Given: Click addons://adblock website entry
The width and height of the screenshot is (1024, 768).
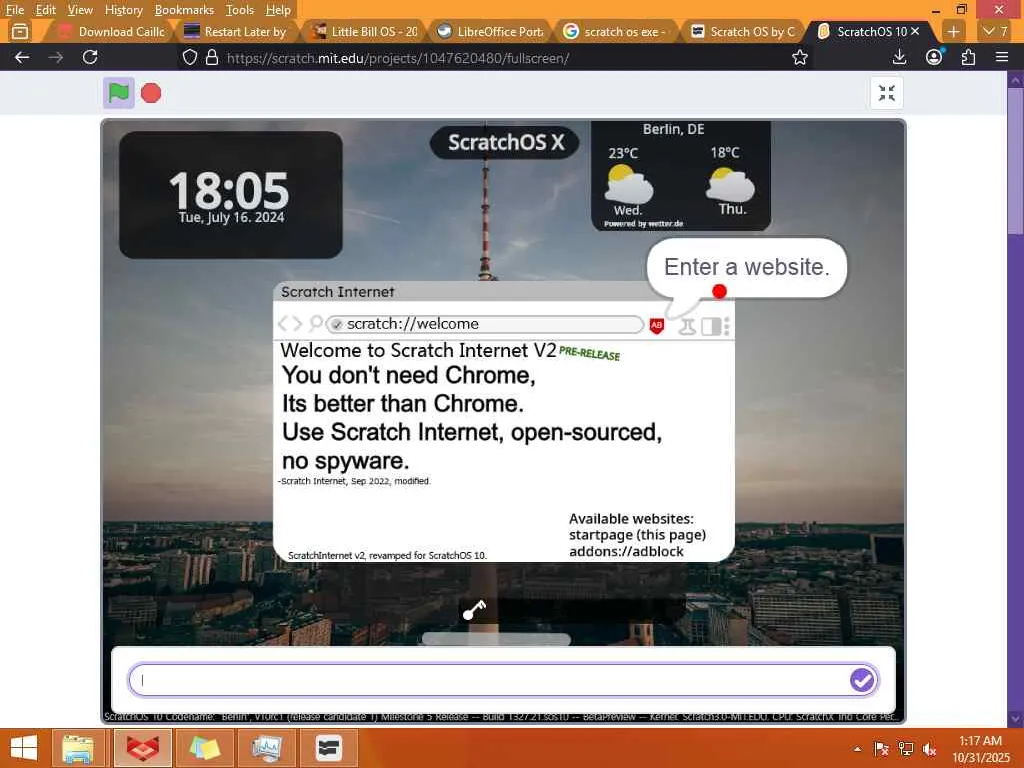Looking at the screenshot, I should (626, 551).
